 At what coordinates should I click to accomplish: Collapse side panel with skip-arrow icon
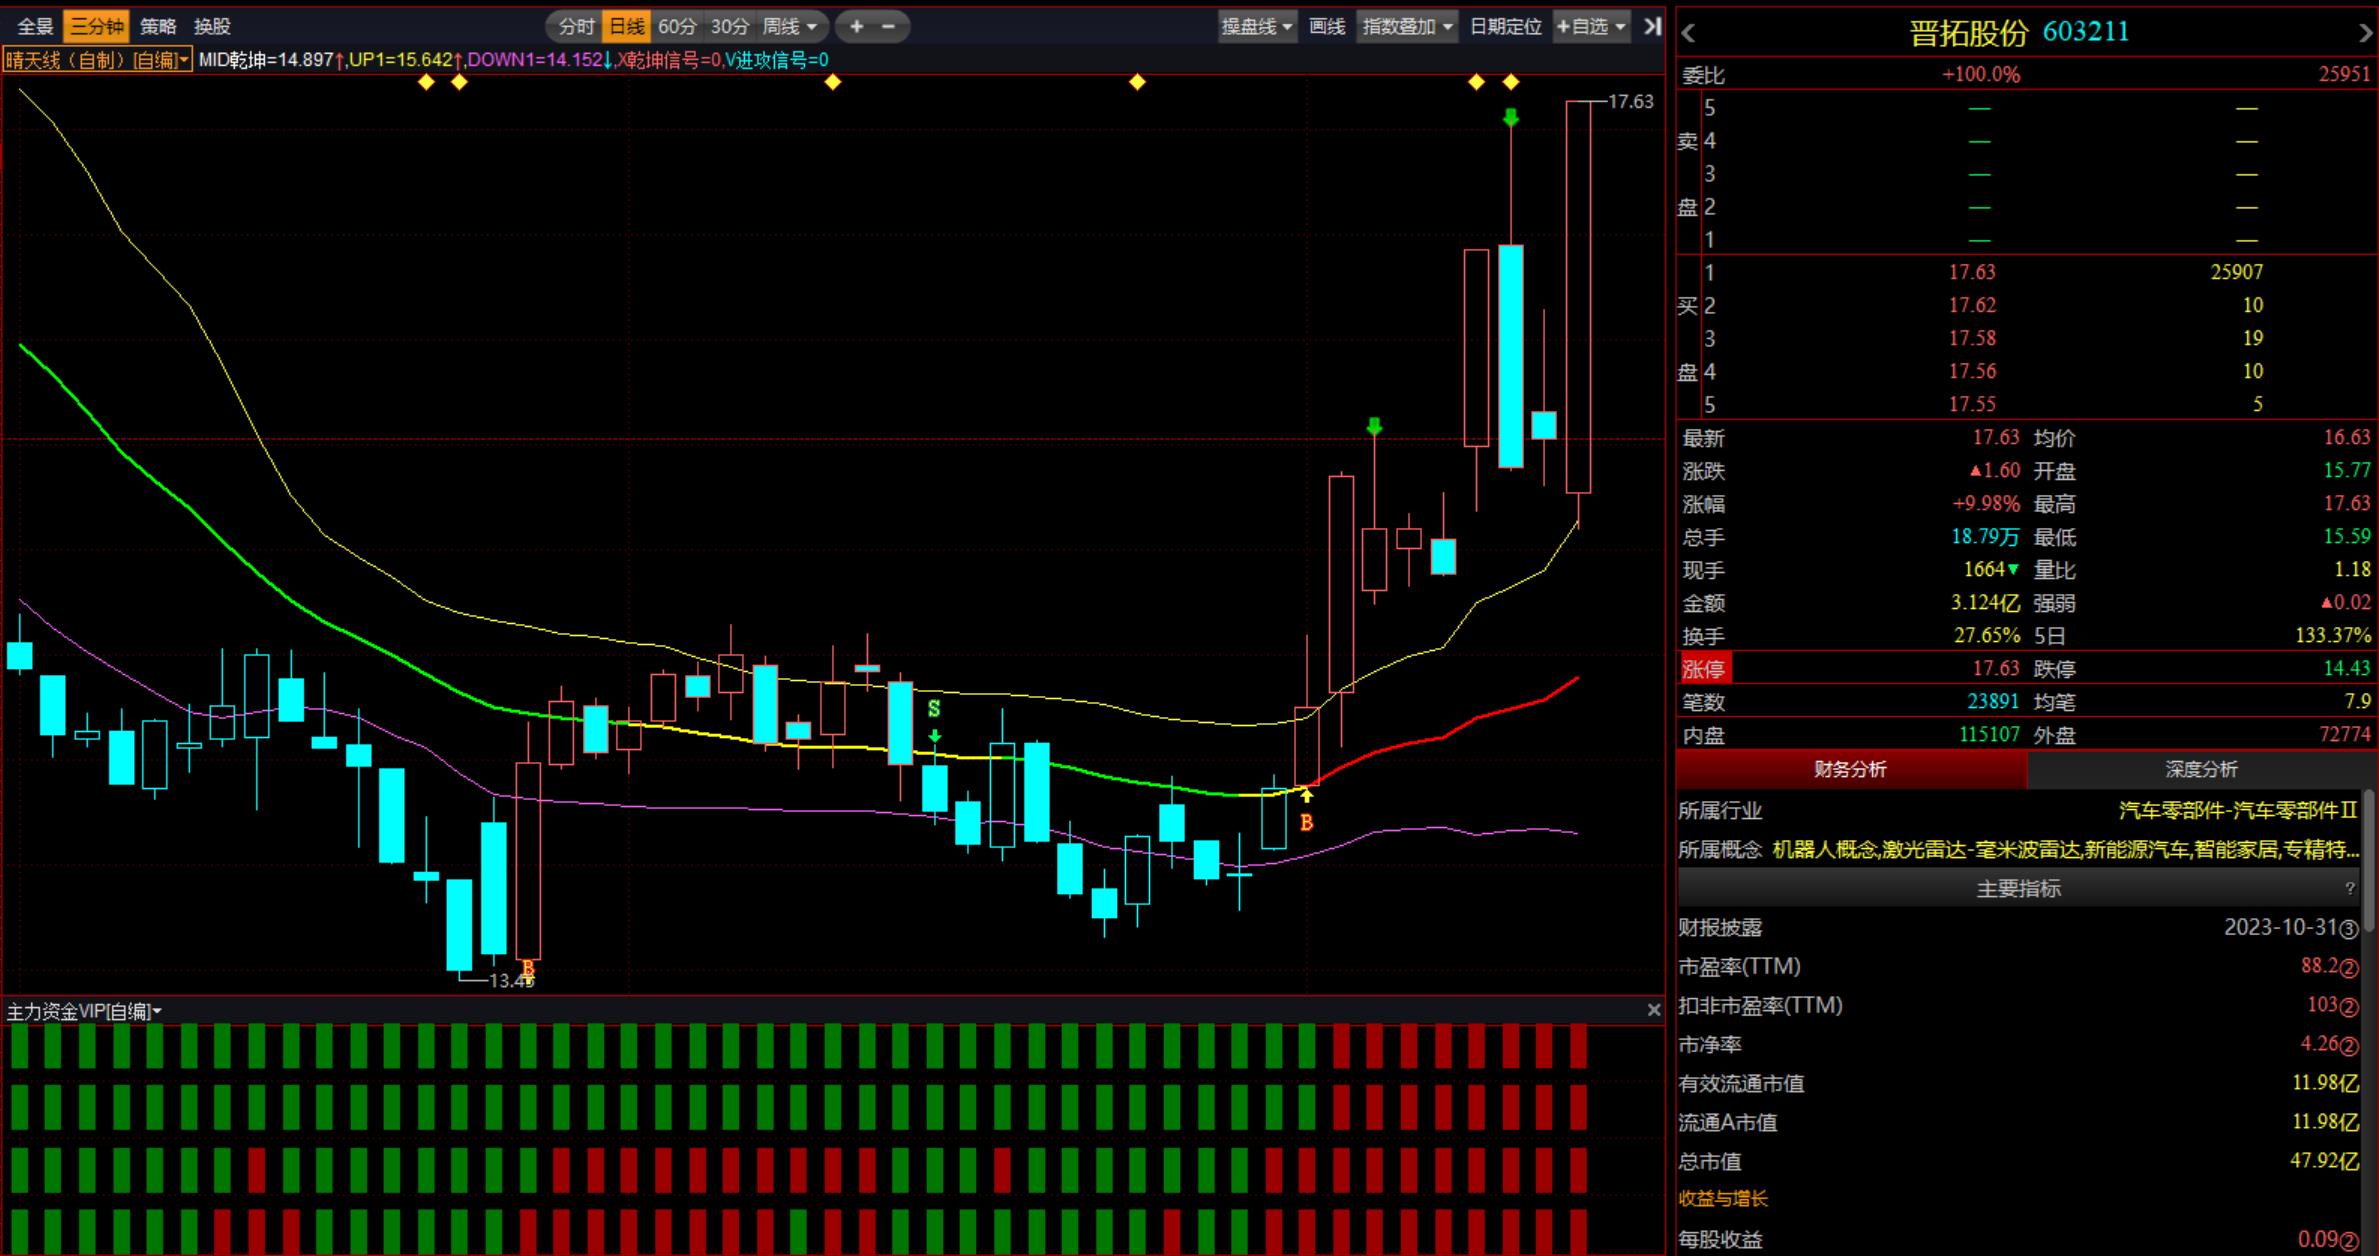[x=1653, y=27]
